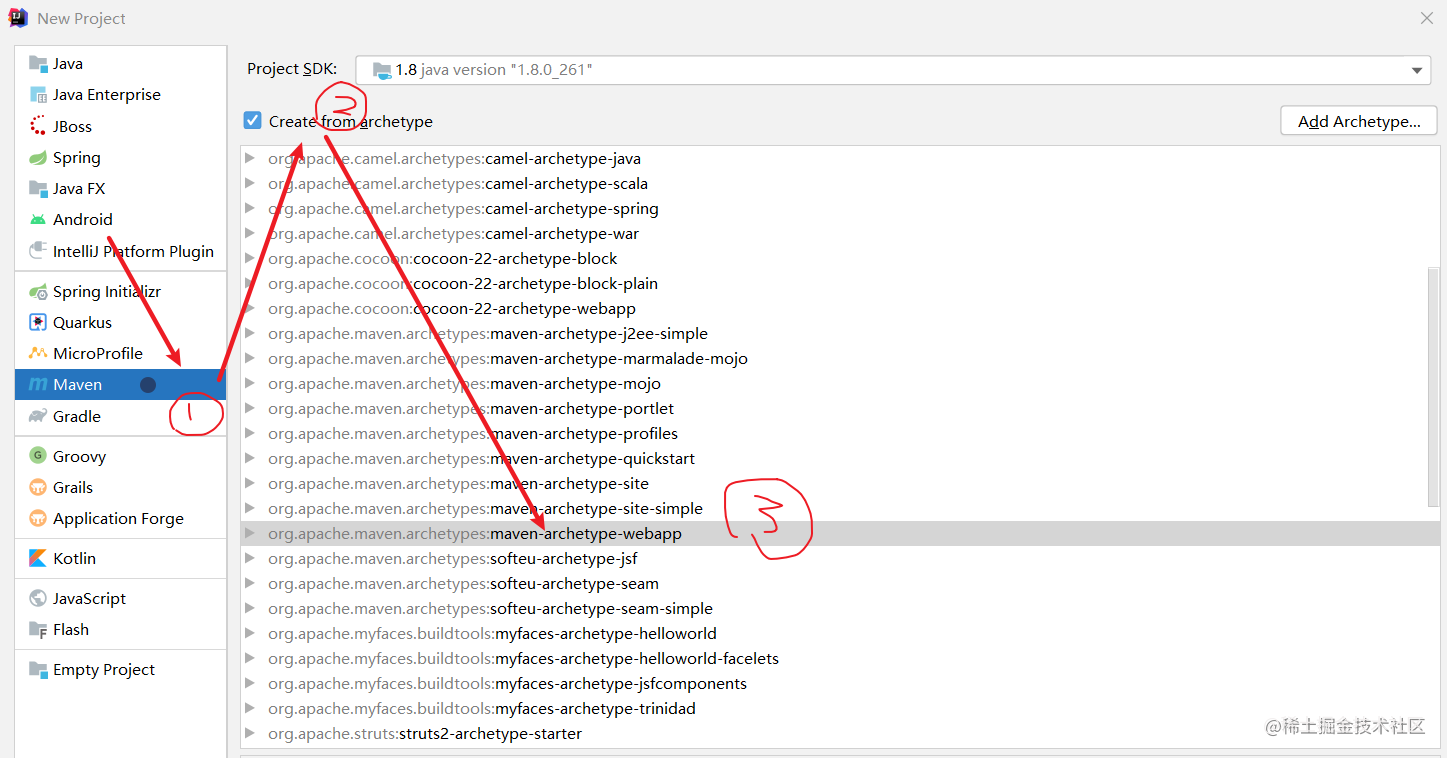The height and width of the screenshot is (758, 1447).
Task: Pick the IntelliJ Platform Plugin icon
Action: tap(38, 251)
